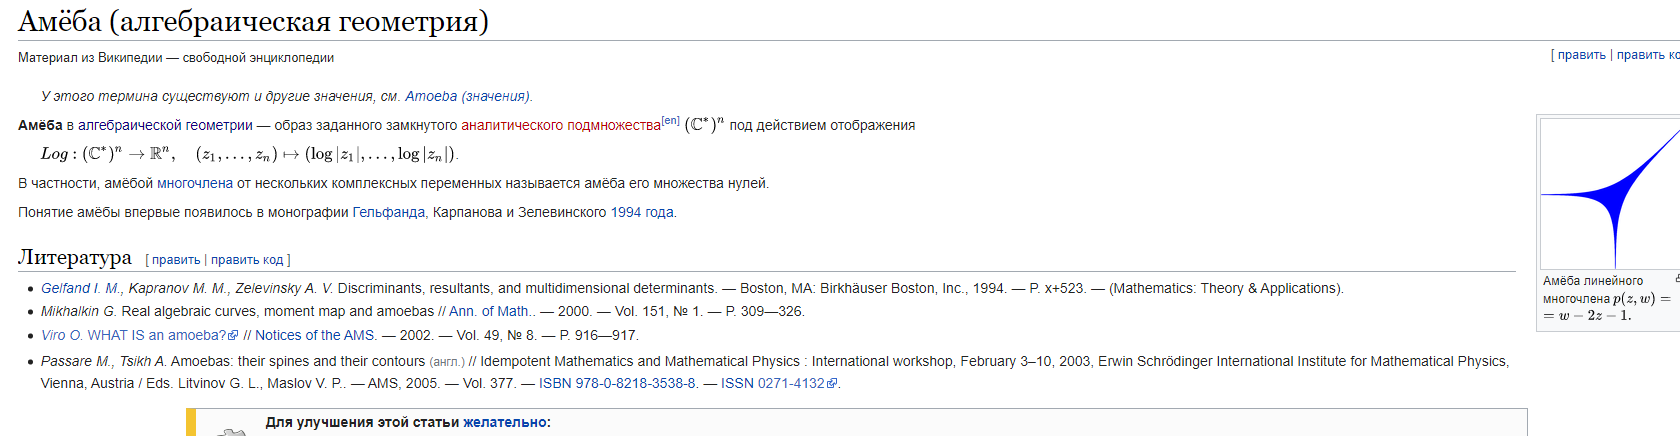Click the top-right править link
Screen dimensions: 1680x436
point(1581,55)
